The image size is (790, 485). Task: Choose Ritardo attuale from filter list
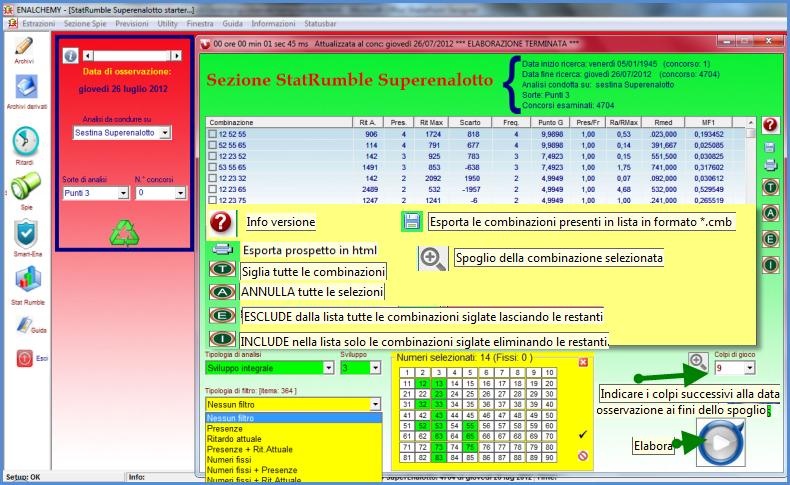pos(293,439)
